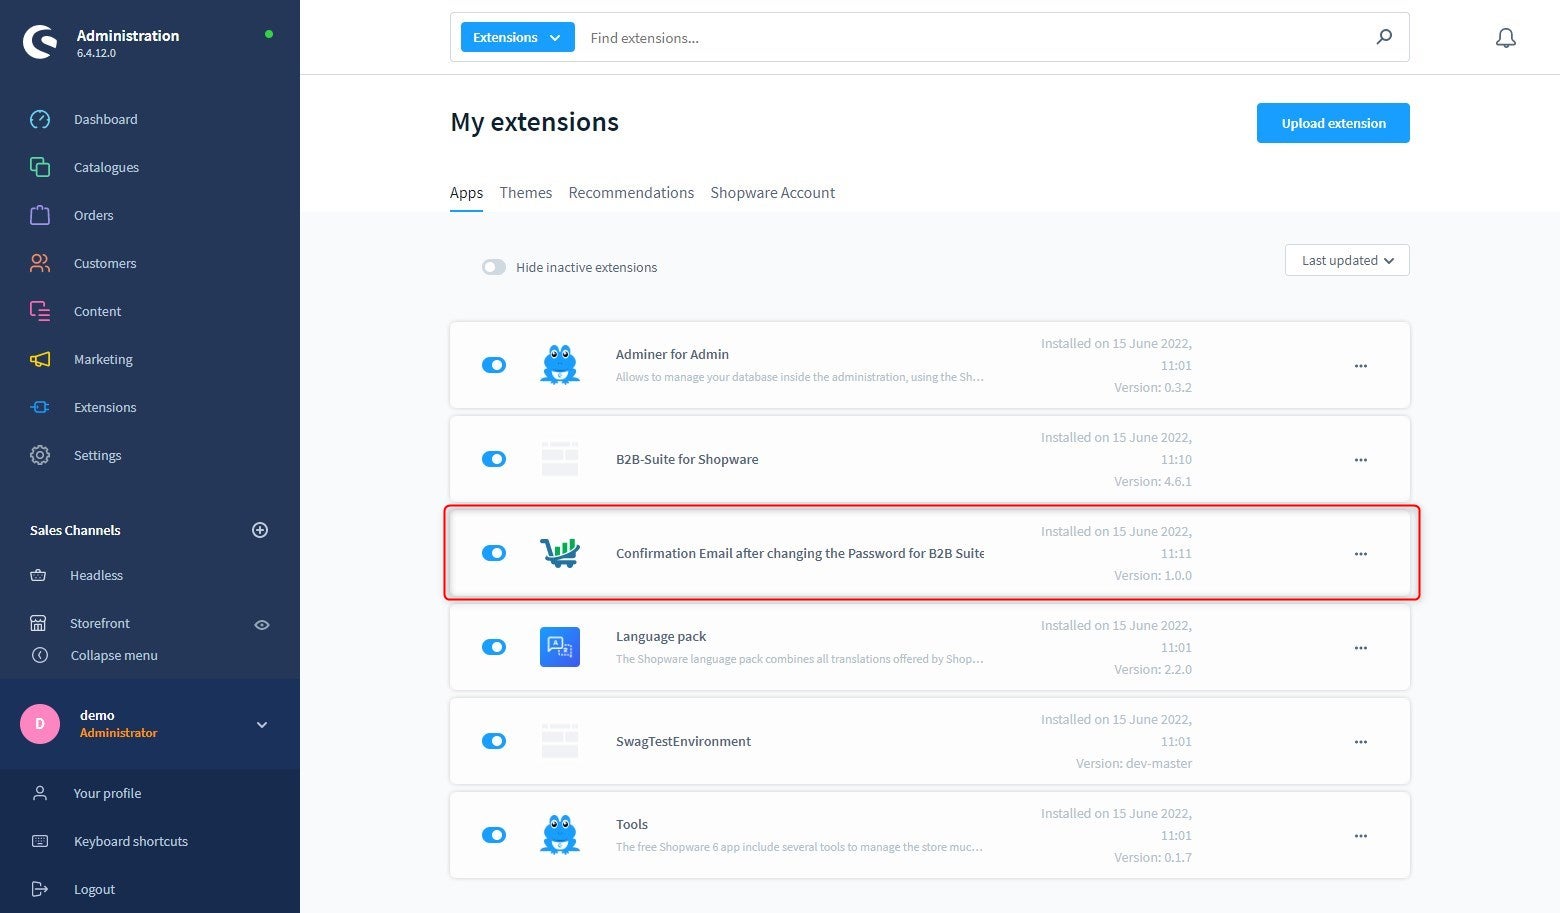1560x913 pixels.
Task: Open options menu for B2B-Suite for Shopware
Action: (1360, 460)
